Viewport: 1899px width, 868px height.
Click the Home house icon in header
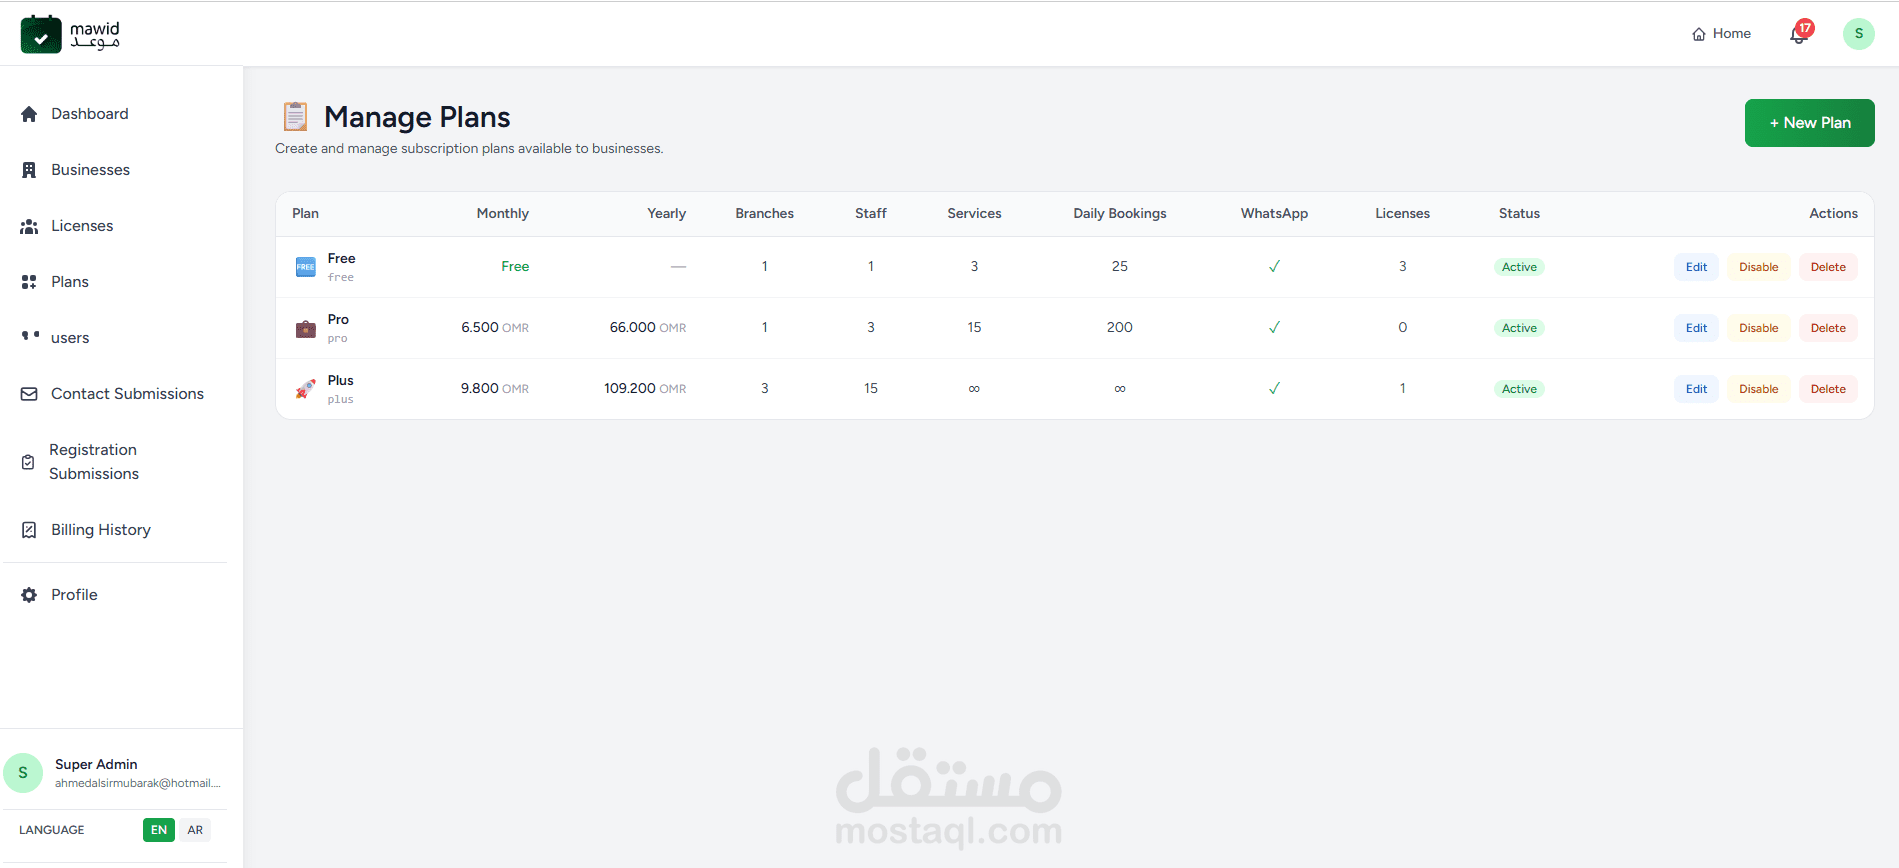[x=1699, y=34]
